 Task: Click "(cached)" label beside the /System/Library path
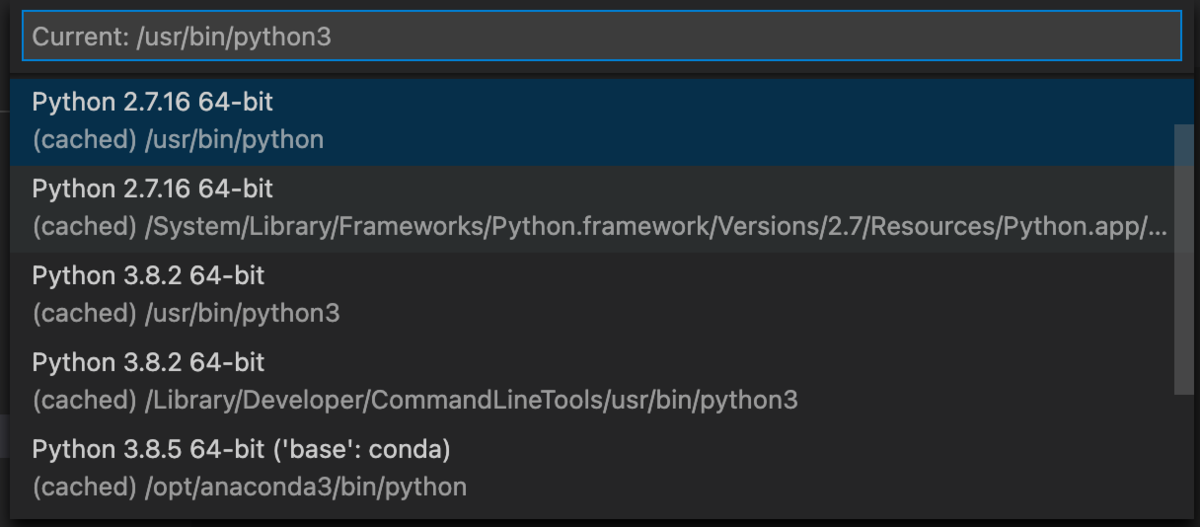coord(84,227)
